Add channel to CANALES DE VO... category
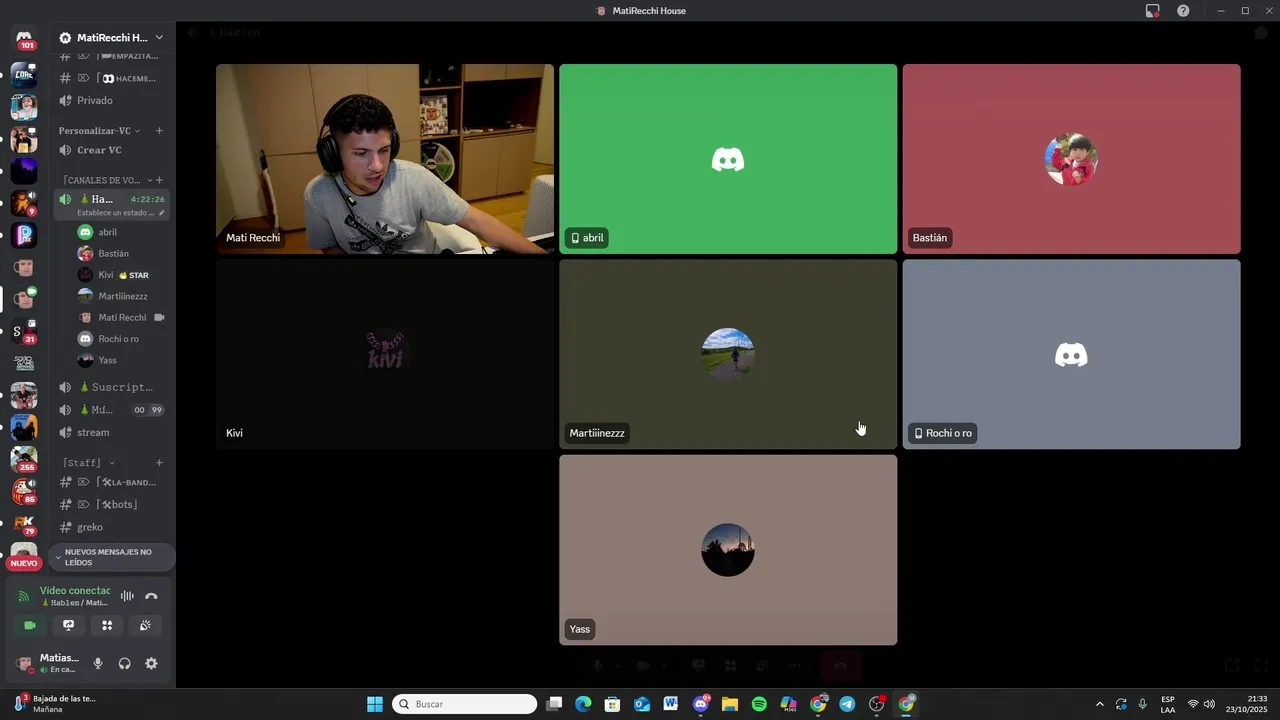This screenshot has width=1280, height=720. pyautogui.click(x=159, y=180)
